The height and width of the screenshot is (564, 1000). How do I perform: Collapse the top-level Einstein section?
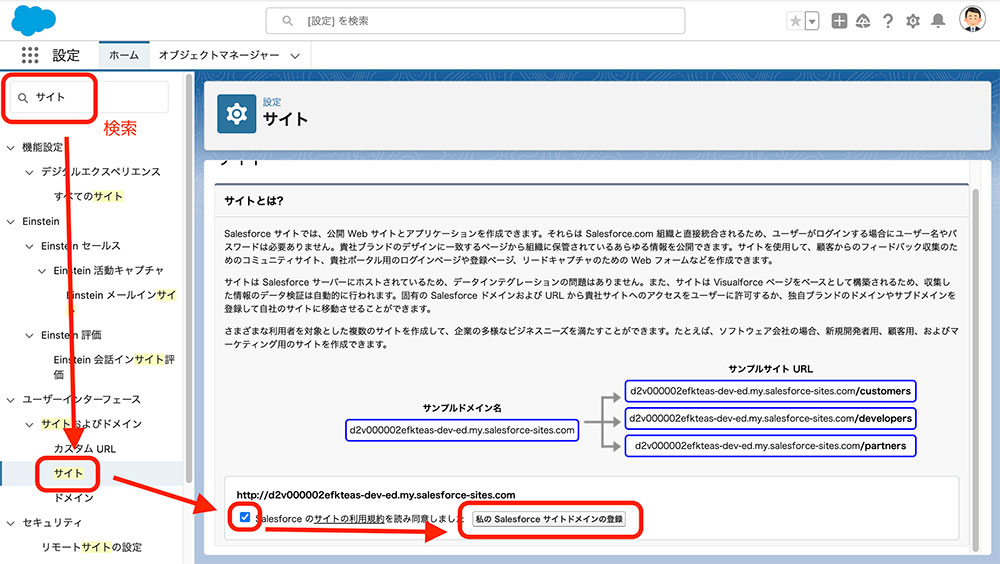[11, 221]
